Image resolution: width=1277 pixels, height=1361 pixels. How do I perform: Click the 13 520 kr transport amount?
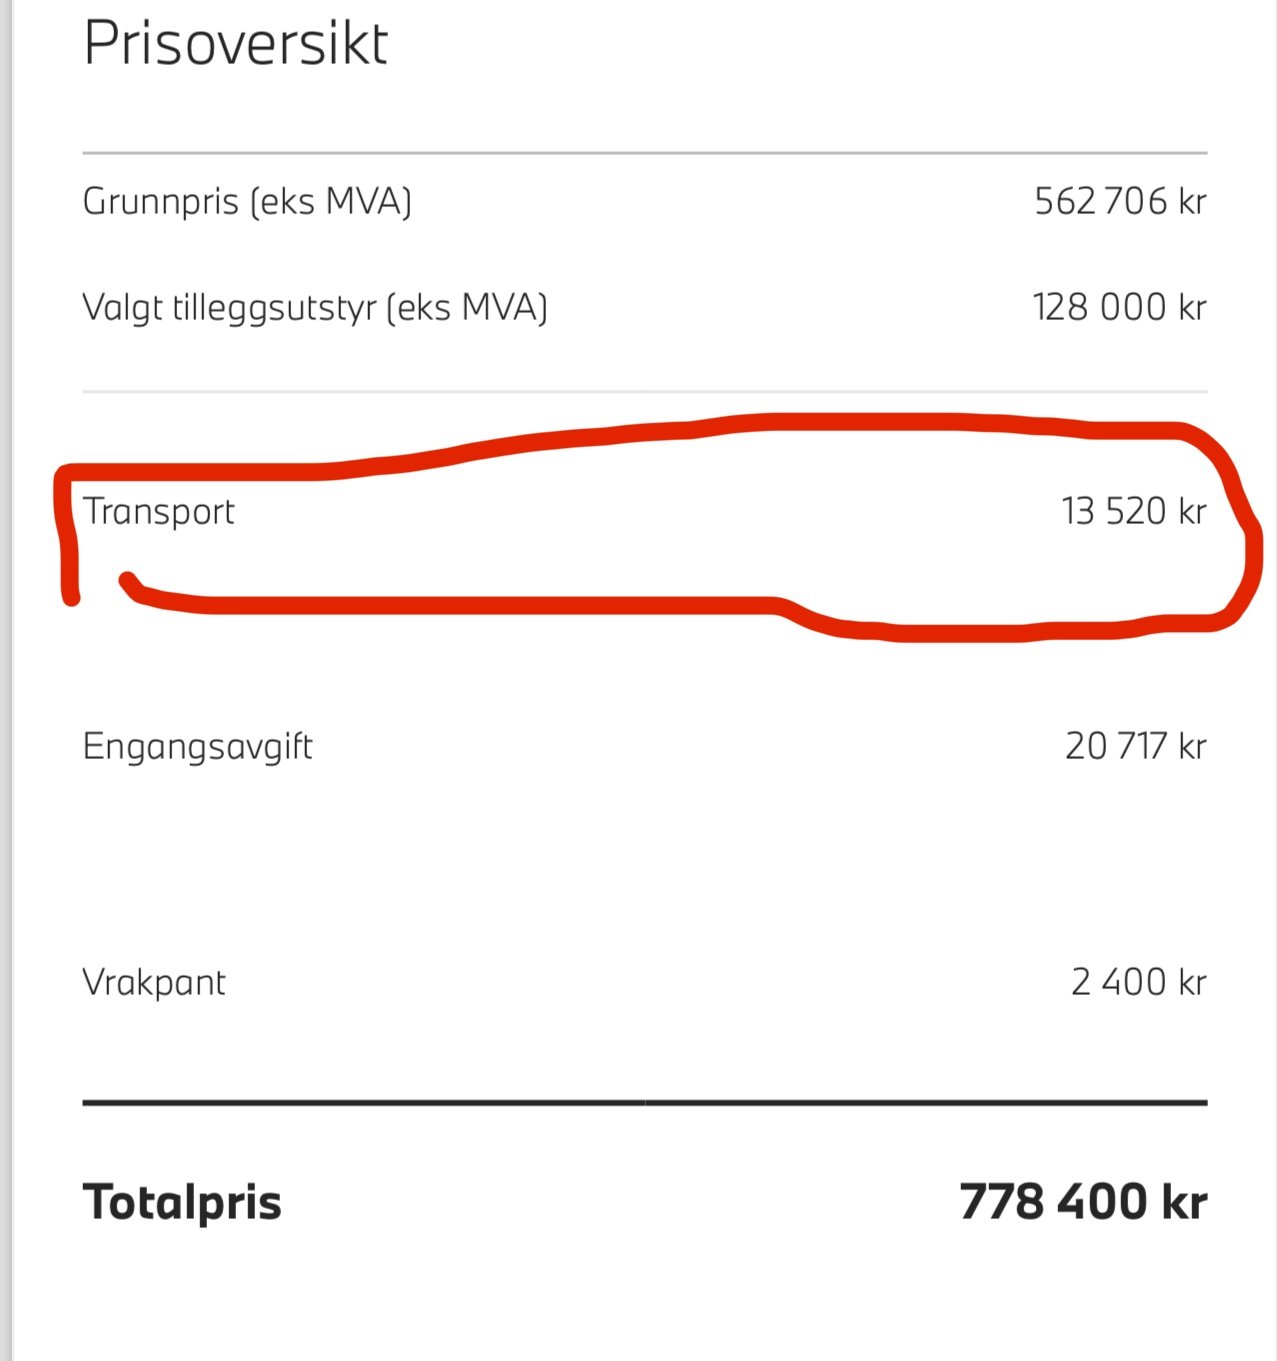click(x=1134, y=511)
